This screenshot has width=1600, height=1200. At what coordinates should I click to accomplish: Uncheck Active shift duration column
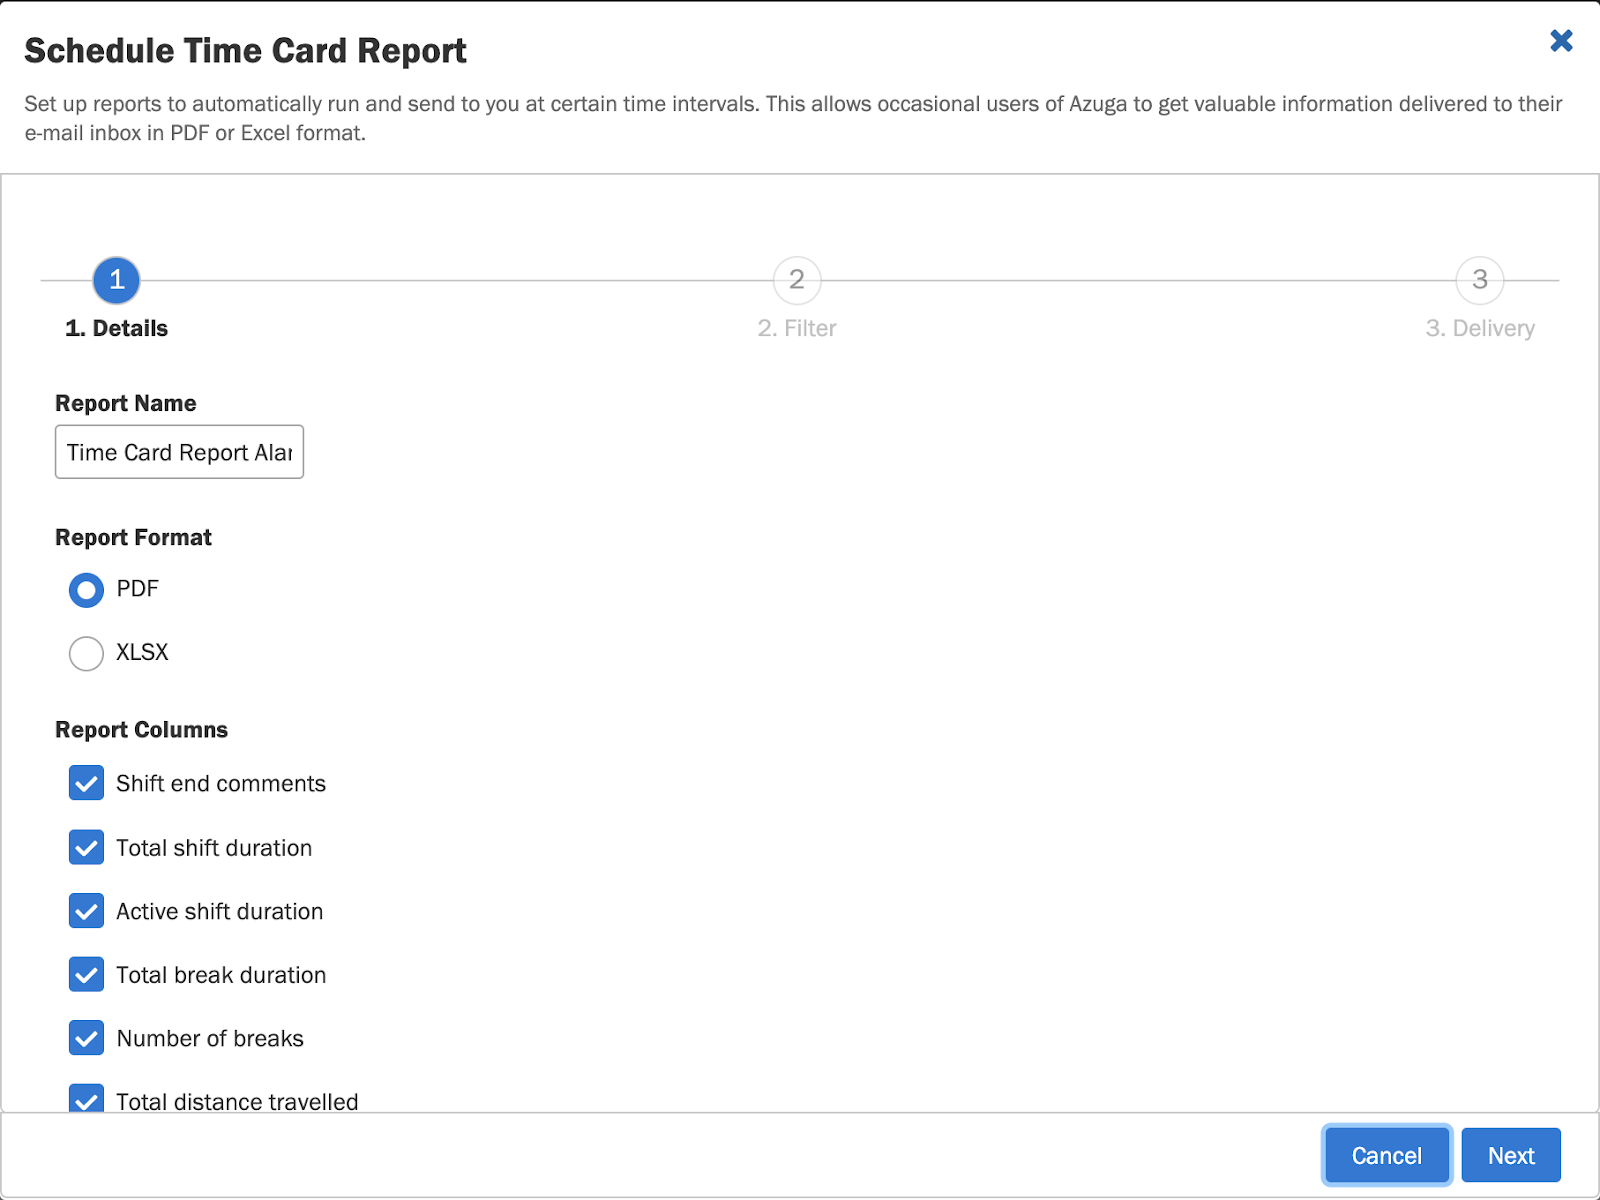(86, 911)
